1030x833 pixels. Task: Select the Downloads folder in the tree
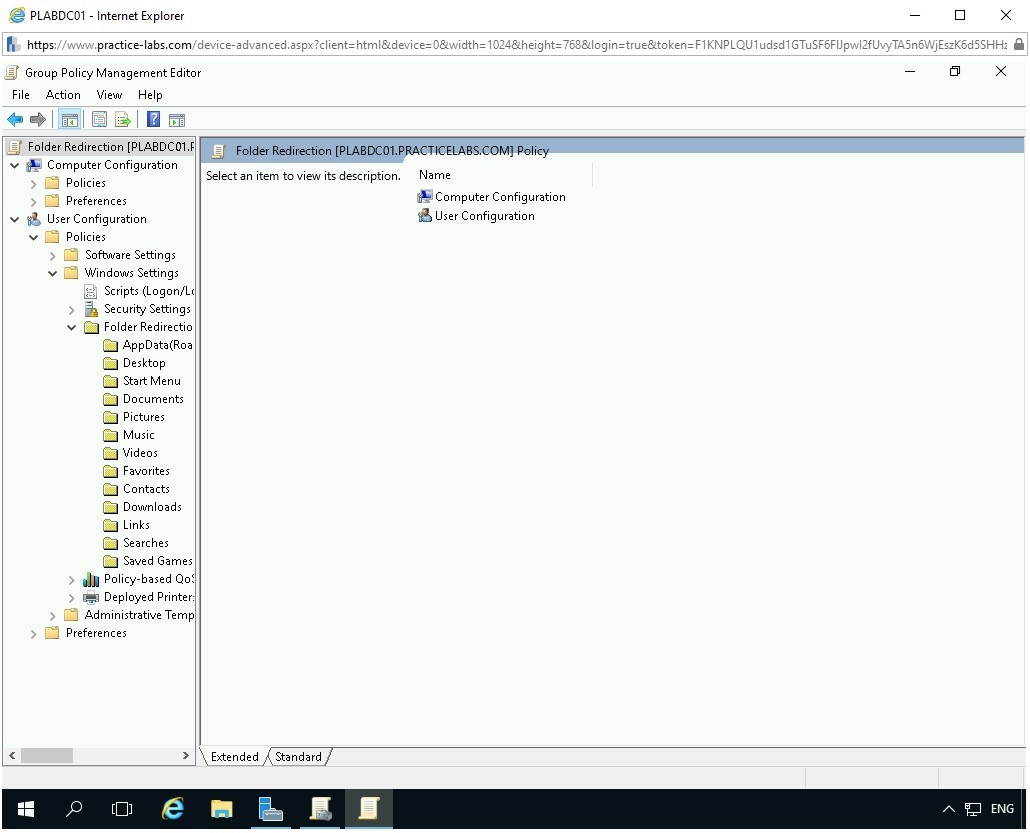(x=152, y=507)
